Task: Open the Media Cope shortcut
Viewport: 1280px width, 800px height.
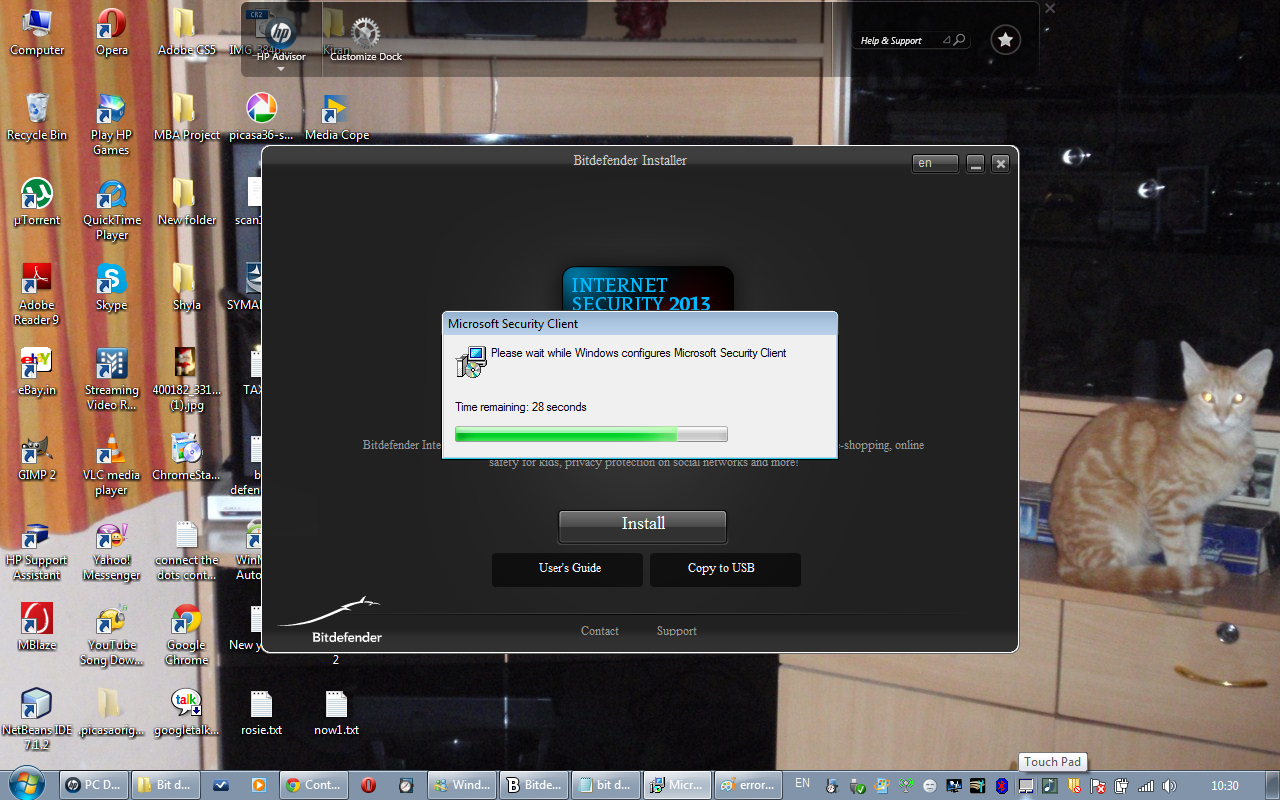Action: coord(336,118)
